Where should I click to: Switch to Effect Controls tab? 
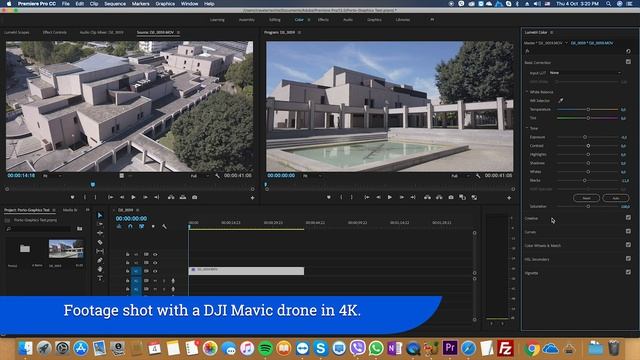tap(55, 32)
